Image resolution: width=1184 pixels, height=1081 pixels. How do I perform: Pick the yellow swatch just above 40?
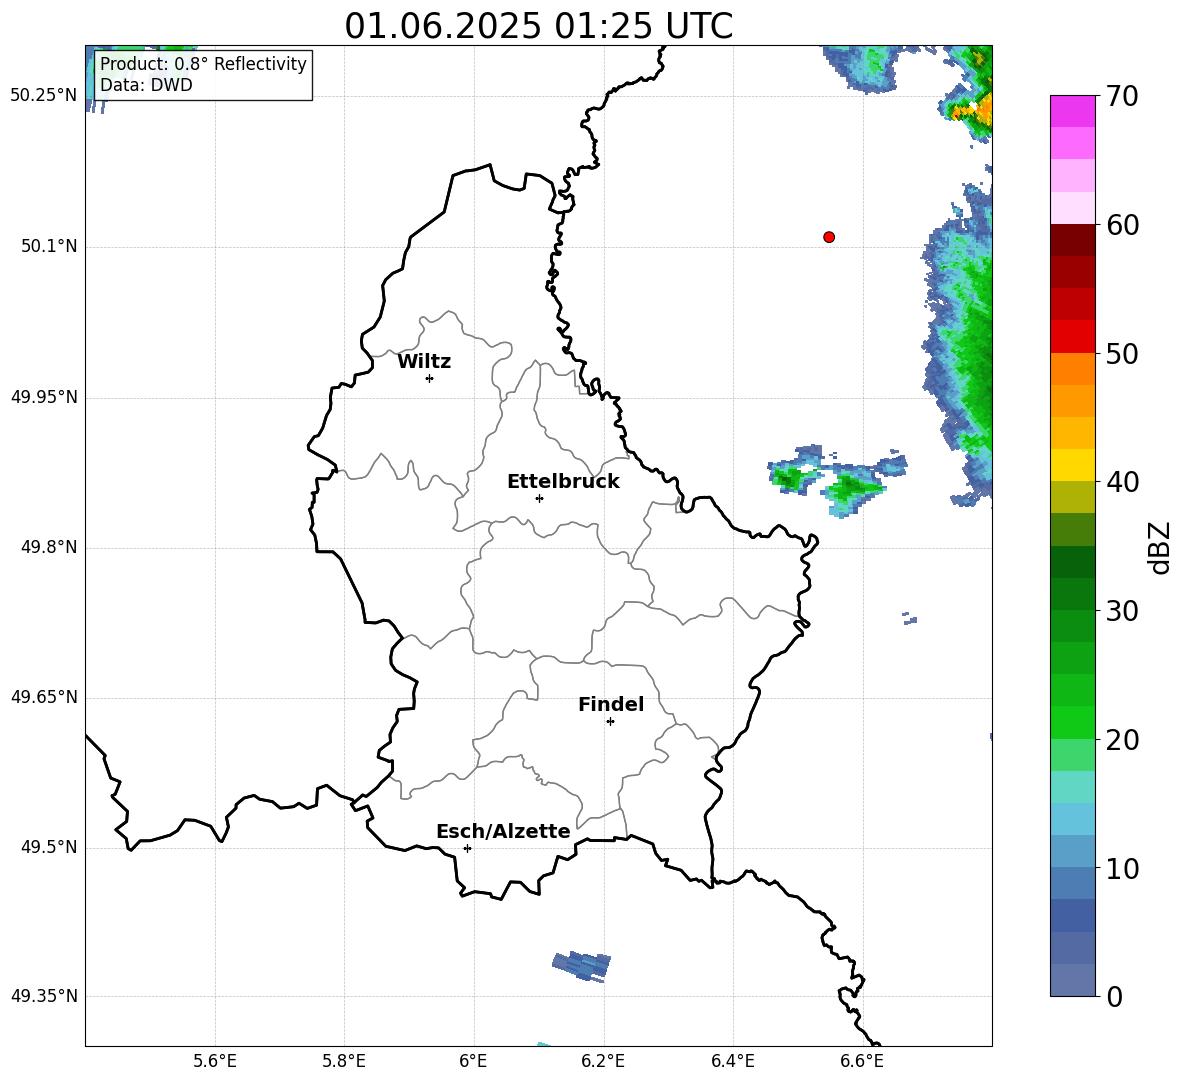pos(1073,465)
